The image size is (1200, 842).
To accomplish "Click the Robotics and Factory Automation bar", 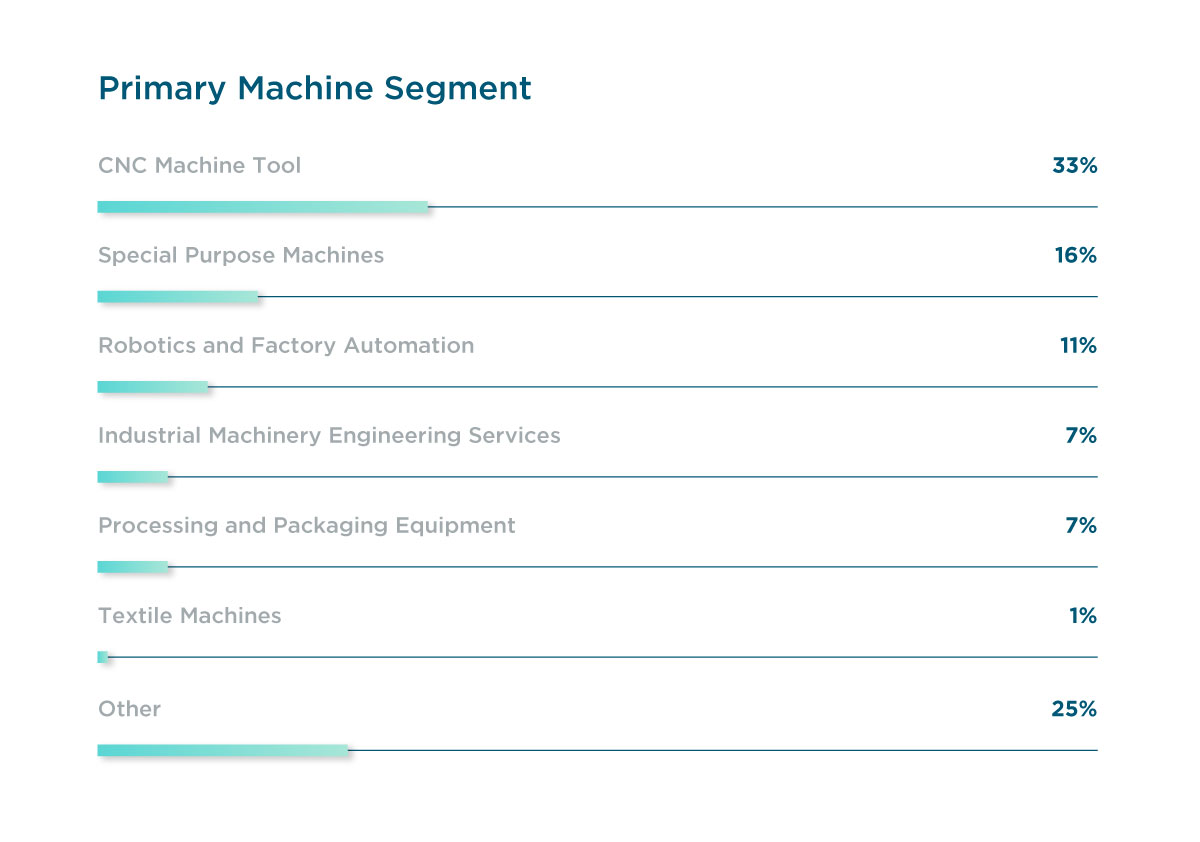I will coord(153,387).
